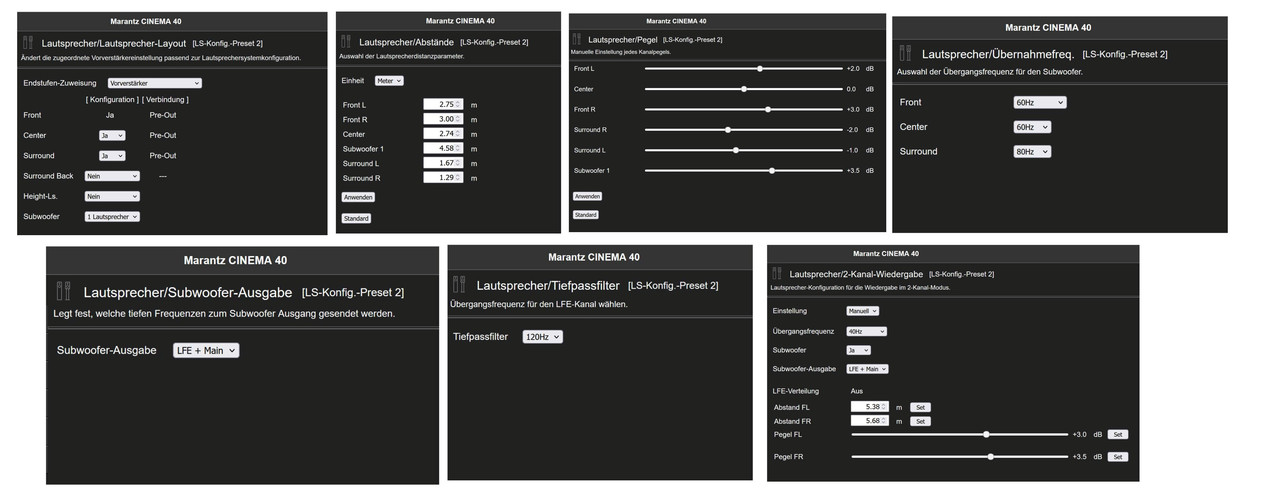Open Subwoofer-Ausgabe dropdown in Subwoofer-Ausgabe panel
Viewport: 1280px width, 503px height.
pyautogui.click(x=206, y=351)
